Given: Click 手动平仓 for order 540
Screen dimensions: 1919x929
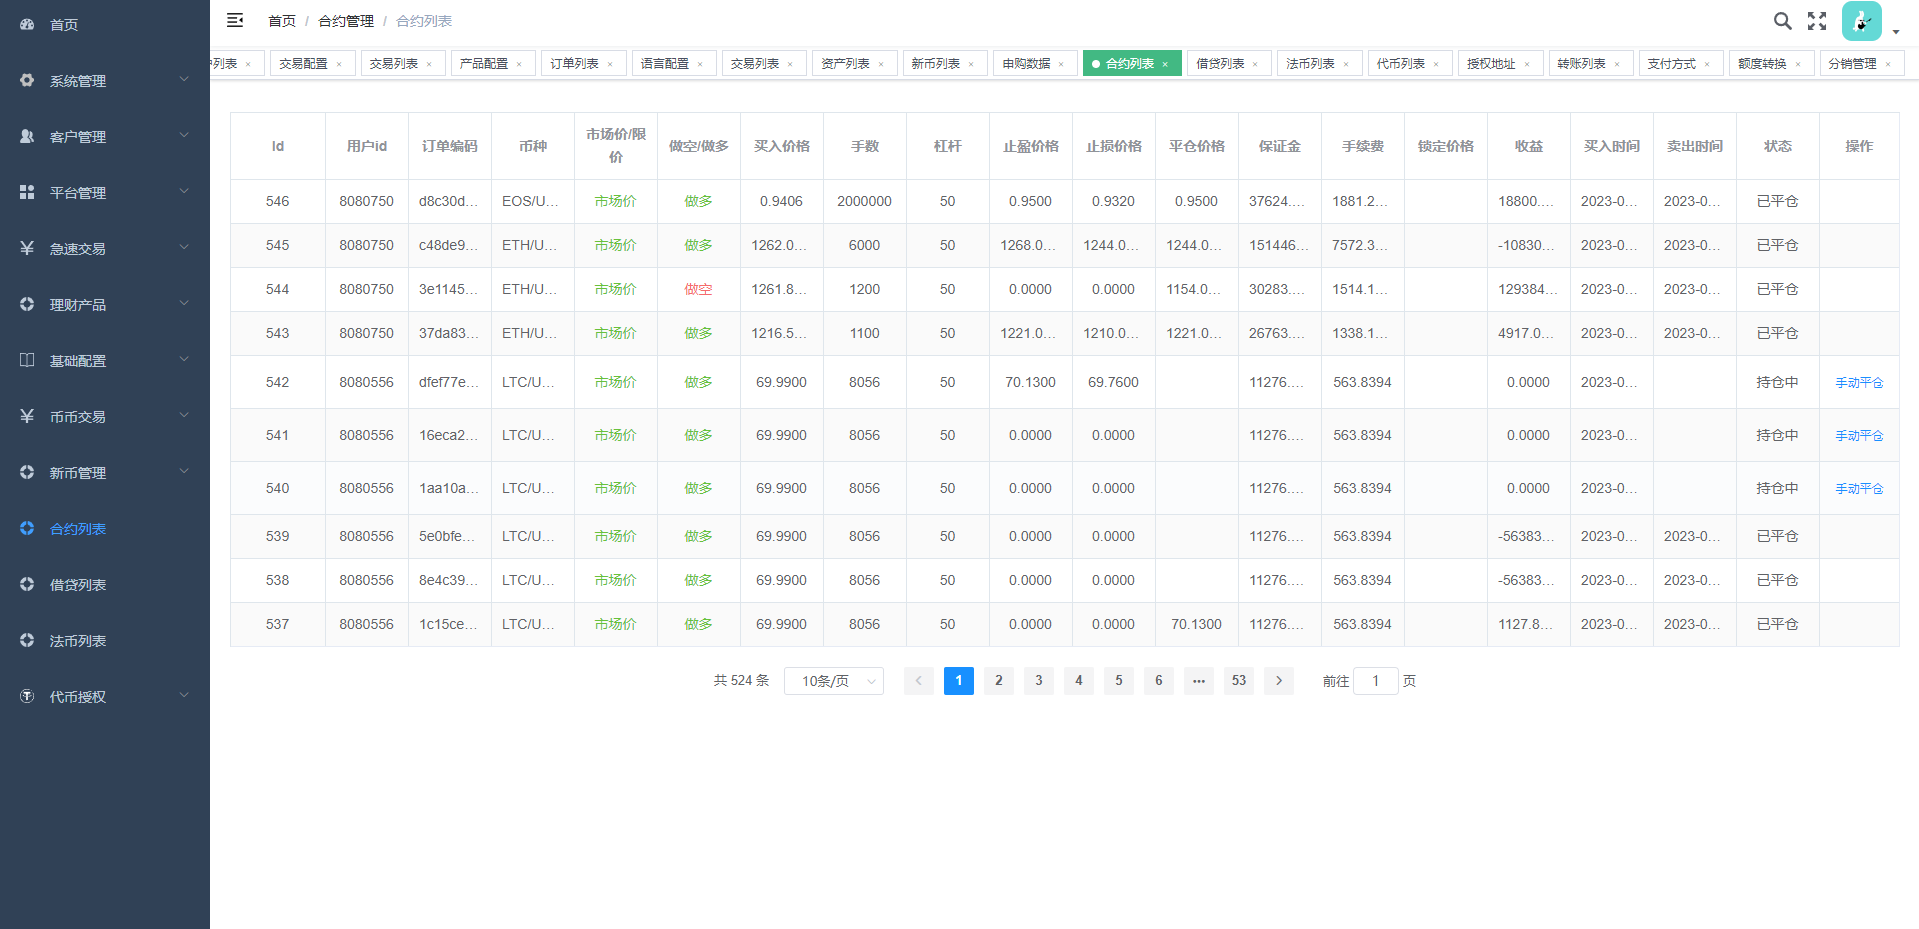Looking at the screenshot, I should point(1859,489).
